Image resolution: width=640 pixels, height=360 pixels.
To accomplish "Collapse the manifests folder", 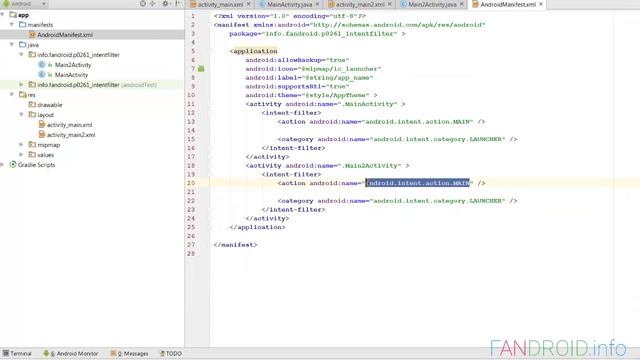I will (12, 24).
